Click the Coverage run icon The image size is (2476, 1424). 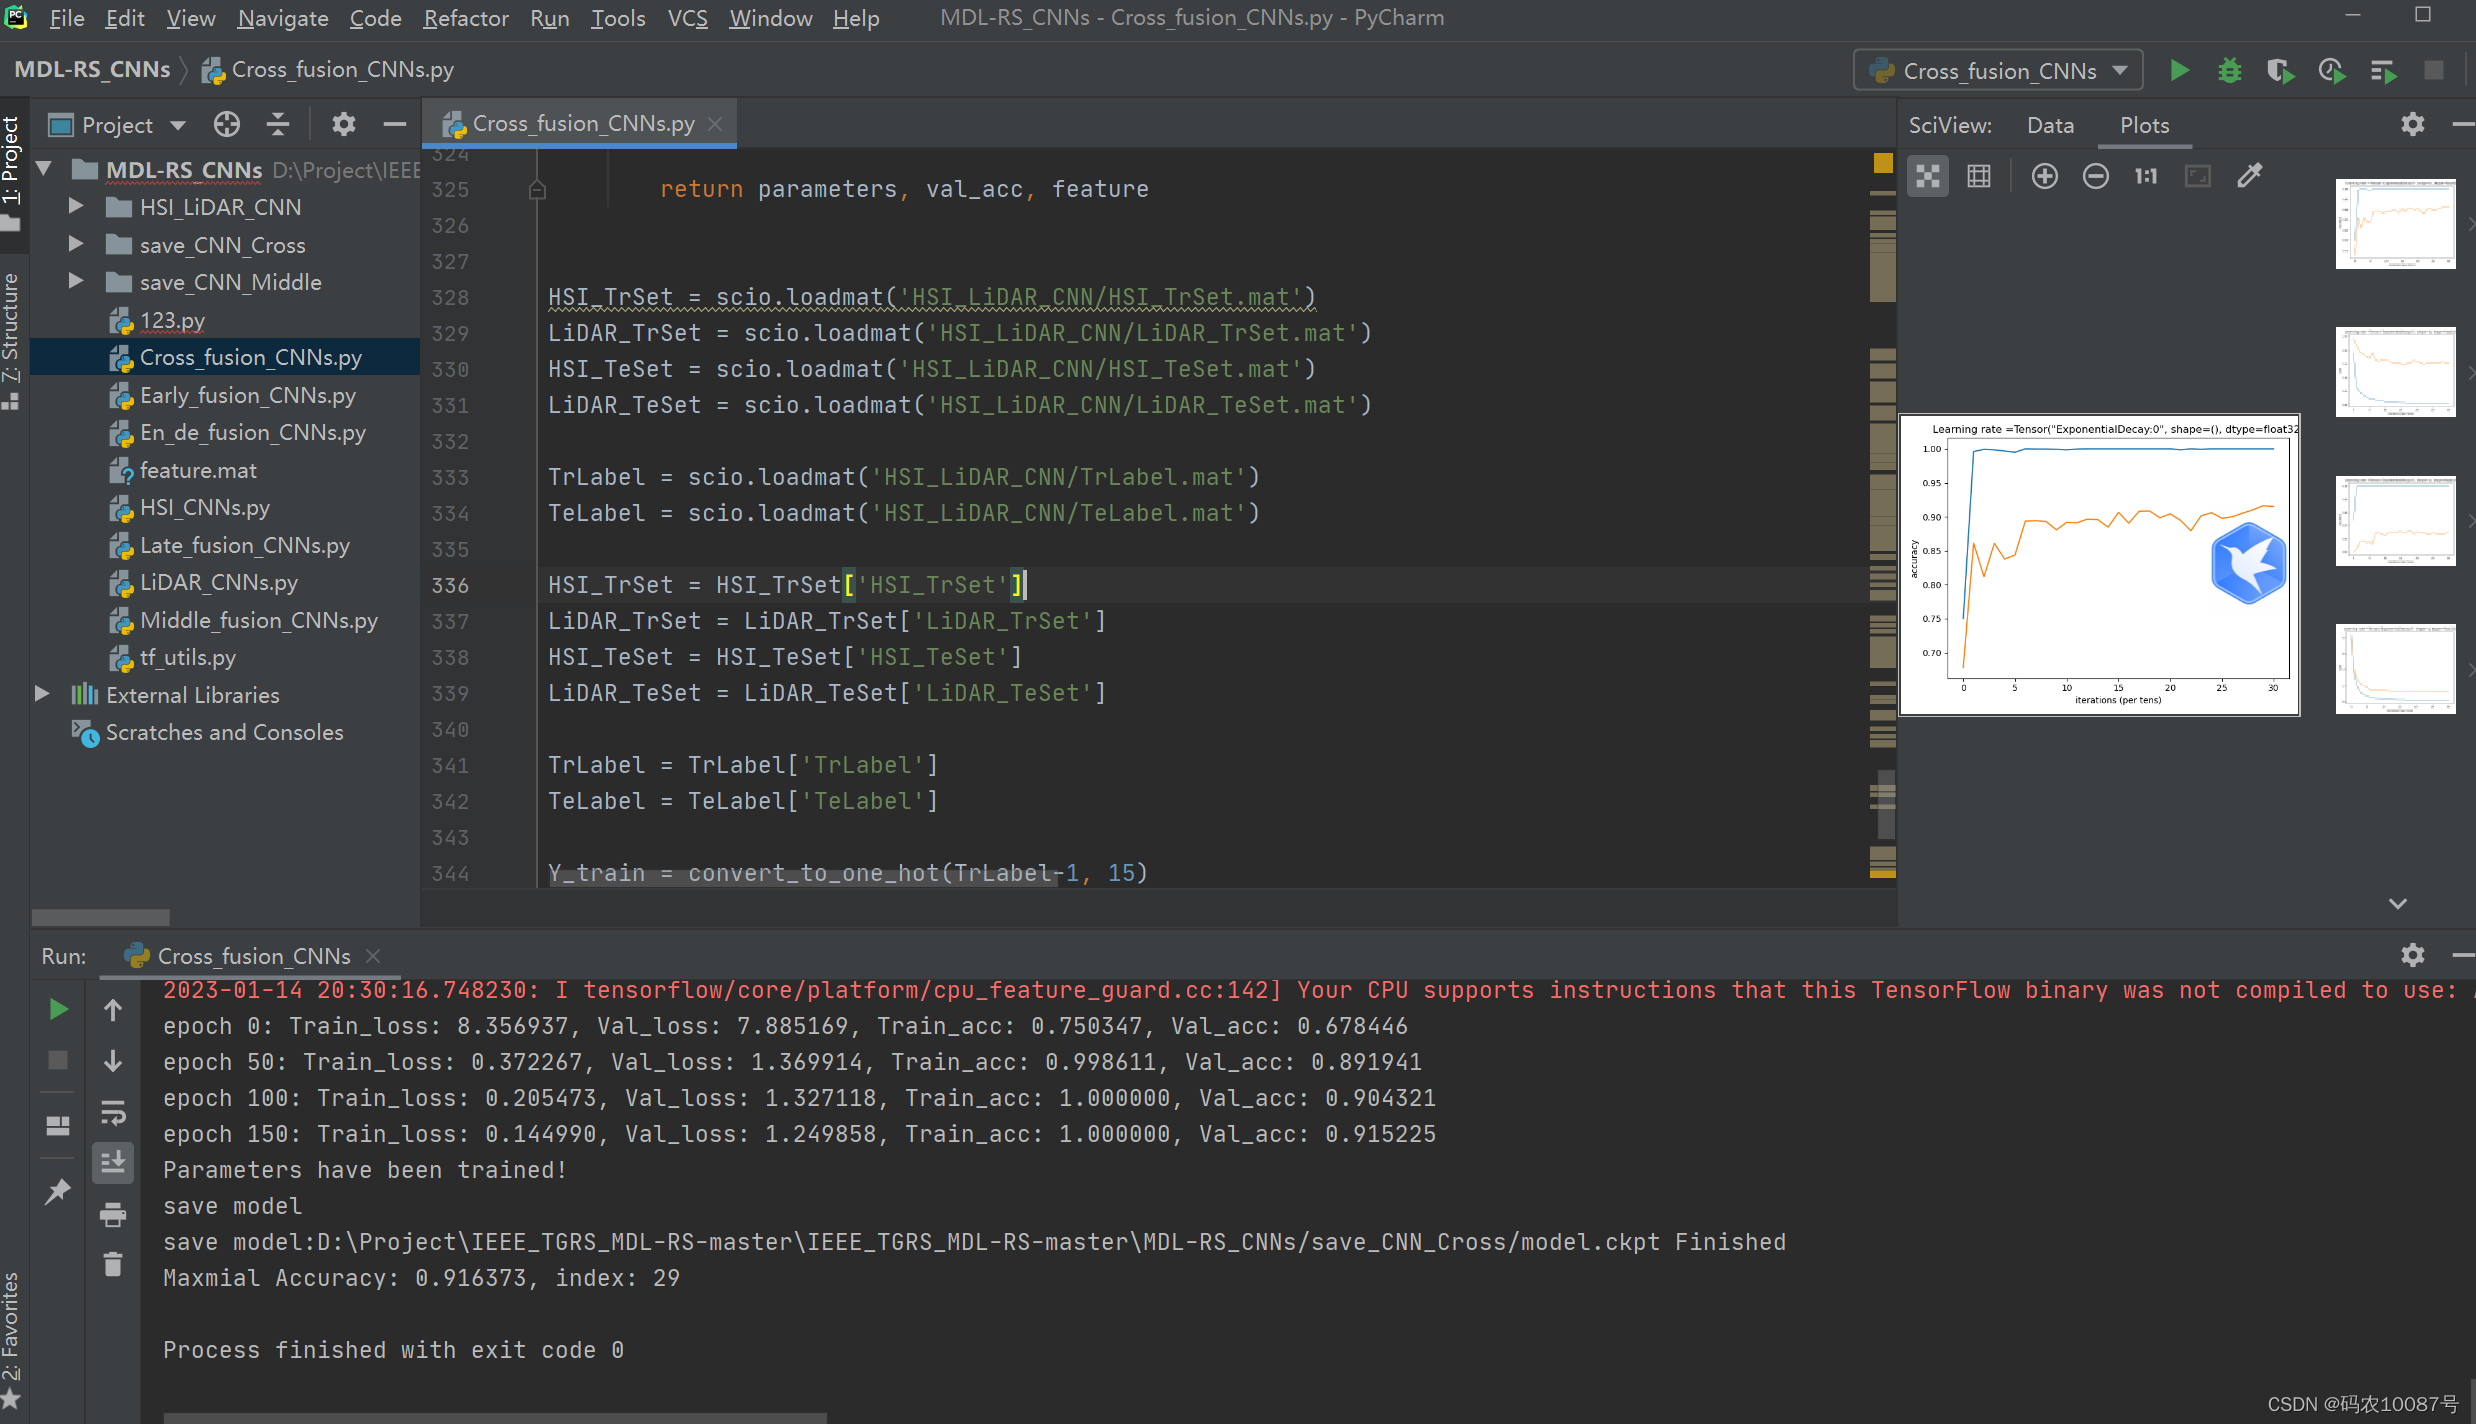pos(2279,71)
